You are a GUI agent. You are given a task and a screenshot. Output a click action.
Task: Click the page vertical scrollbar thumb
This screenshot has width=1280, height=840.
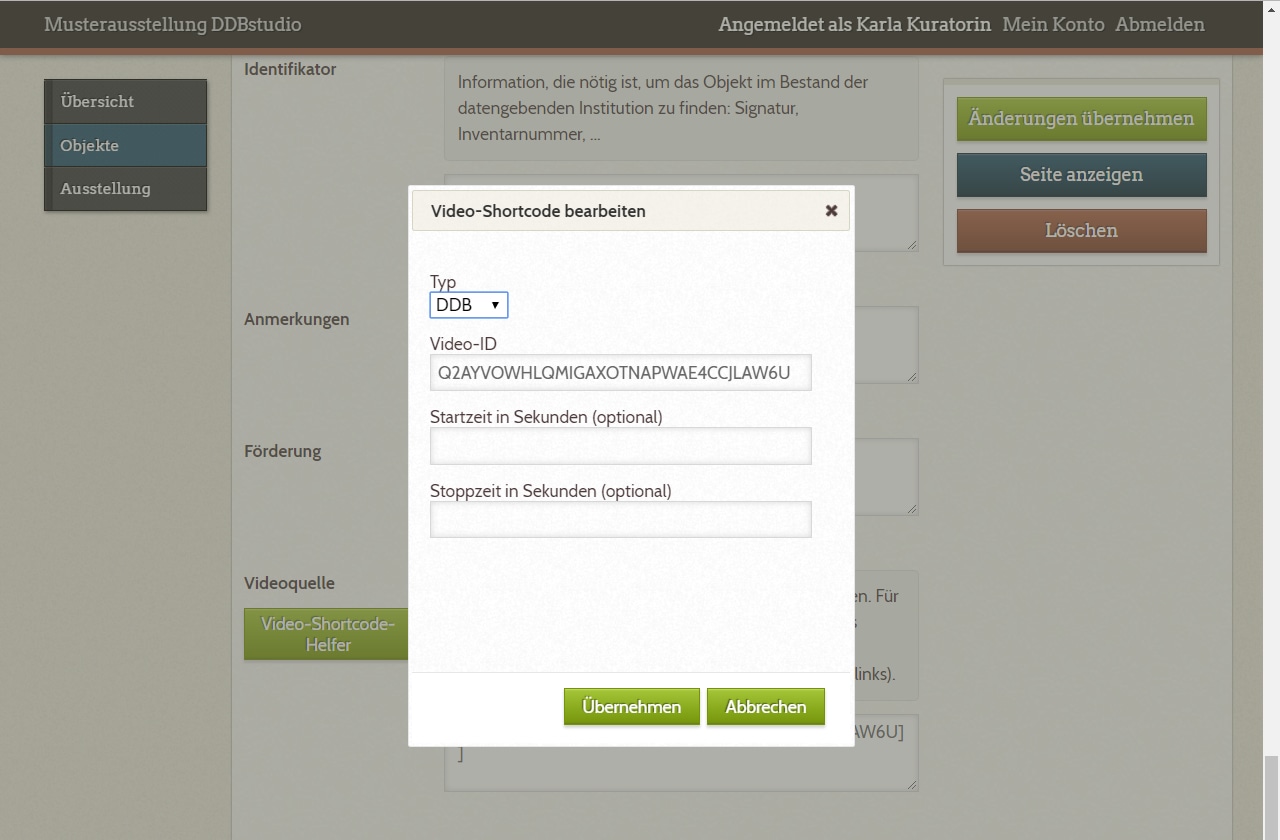1271,797
